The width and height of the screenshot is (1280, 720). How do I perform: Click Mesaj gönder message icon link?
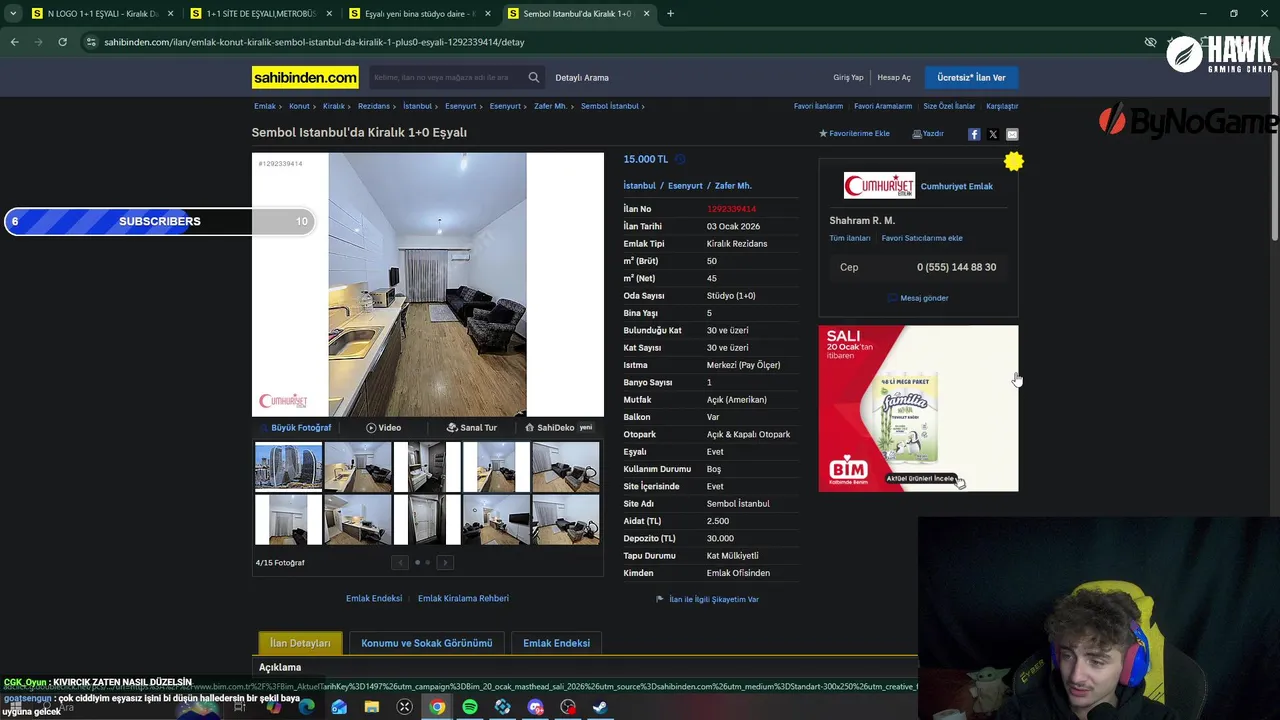click(x=918, y=298)
